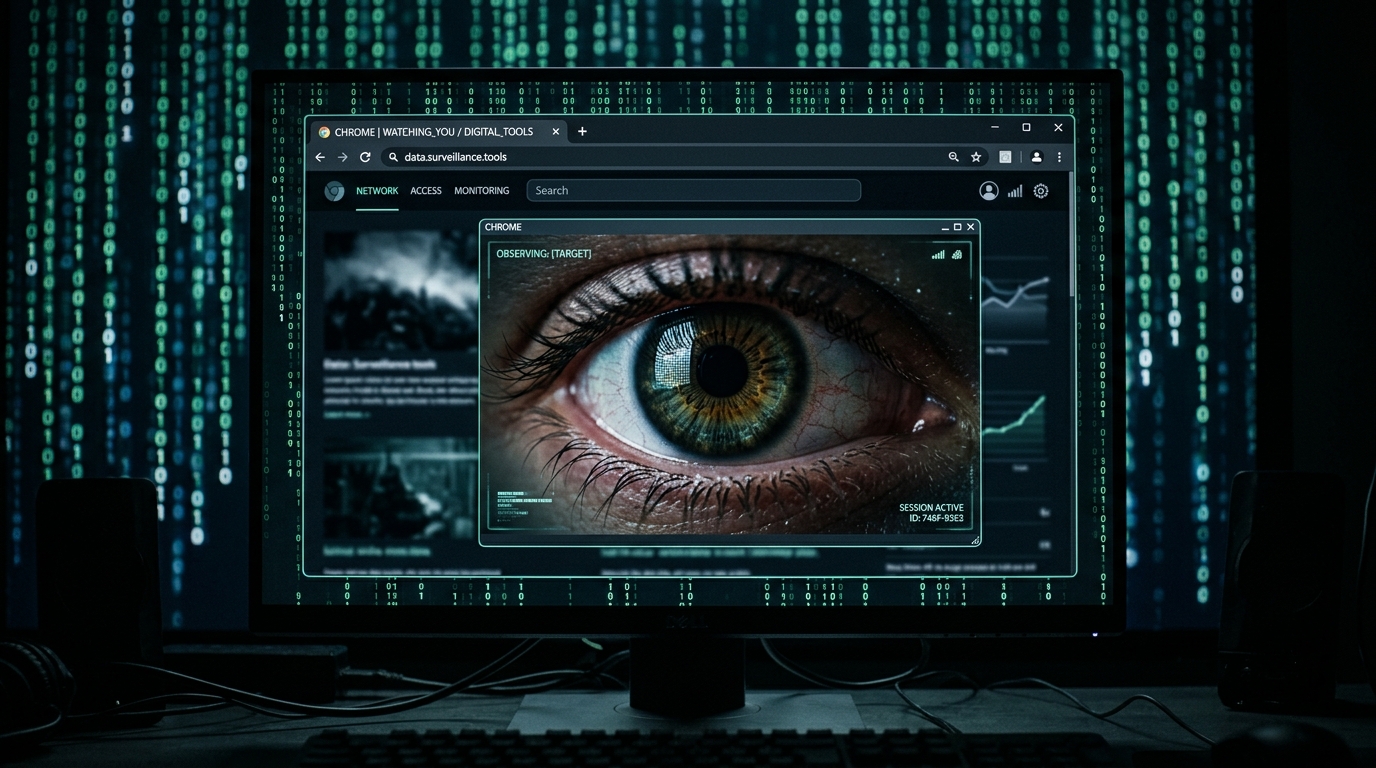Image resolution: width=1376 pixels, height=768 pixels.
Task: Open the user account icon in site header
Action: point(988,191)
